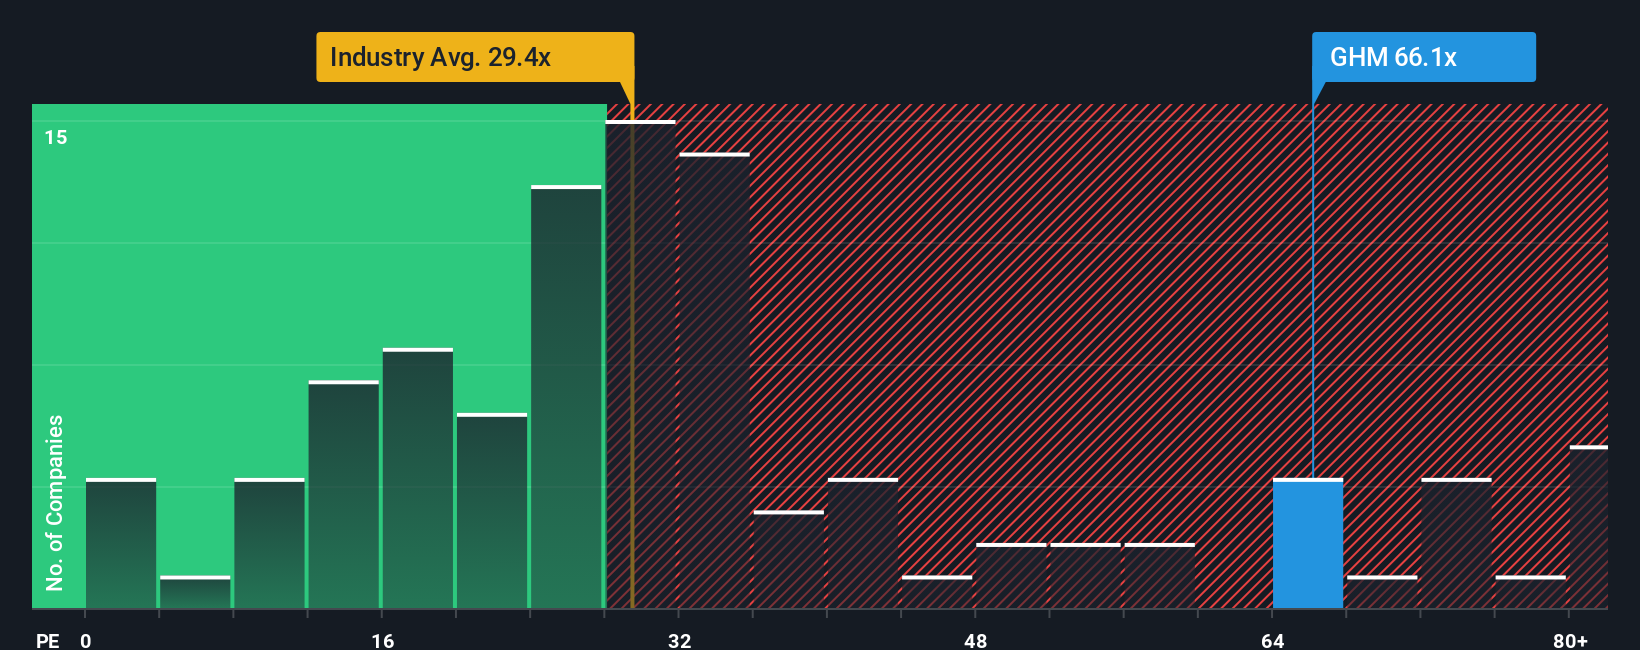Click the GHM 66.1x label
Image resolution: width=1640 pixels, height=650 pixels.
tap(1423, 57)
